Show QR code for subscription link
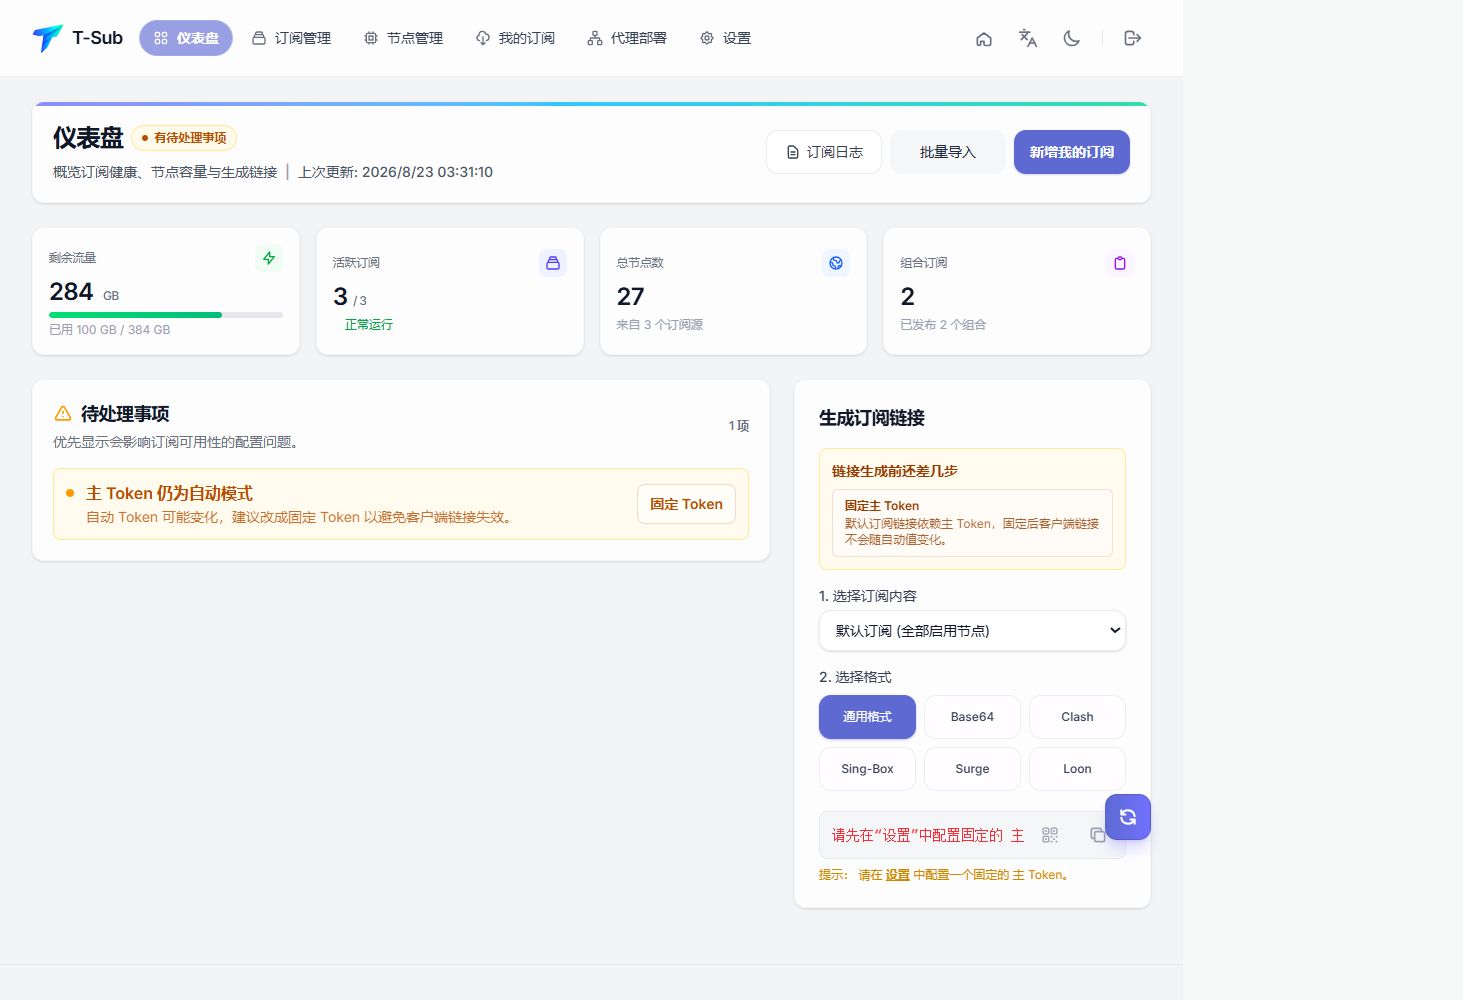Viewport: 1463px width, 1000px height. point(1050,835)
